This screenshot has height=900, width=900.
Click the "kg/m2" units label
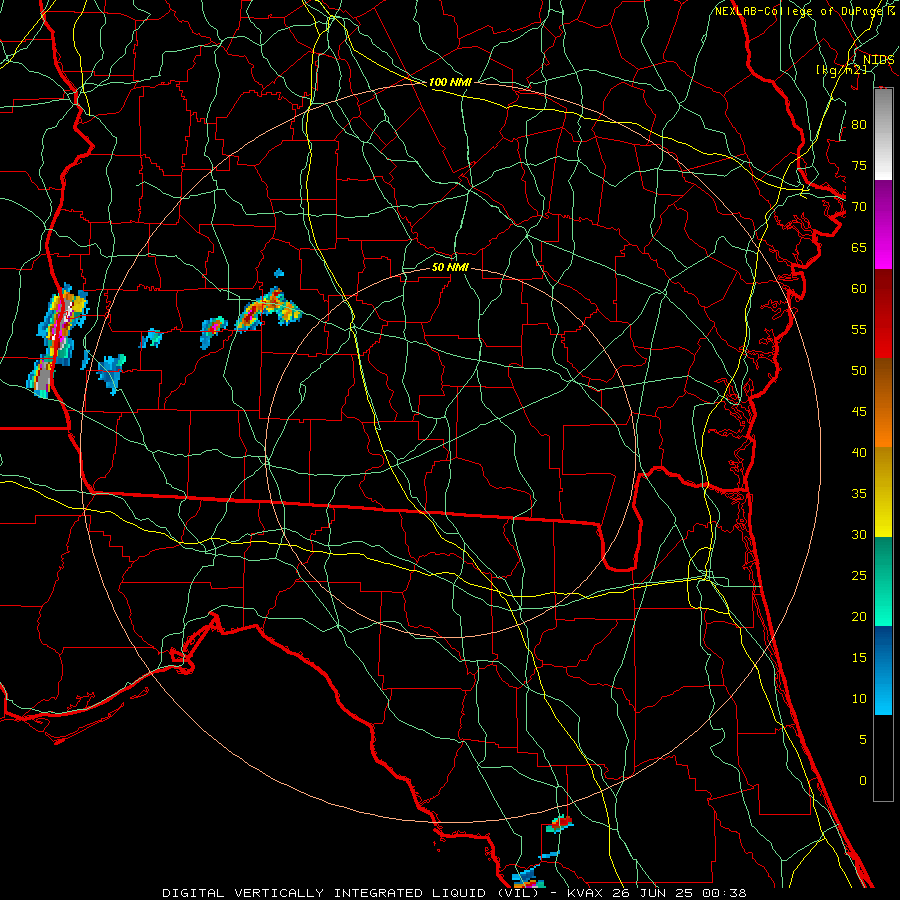tap(842, 70)
